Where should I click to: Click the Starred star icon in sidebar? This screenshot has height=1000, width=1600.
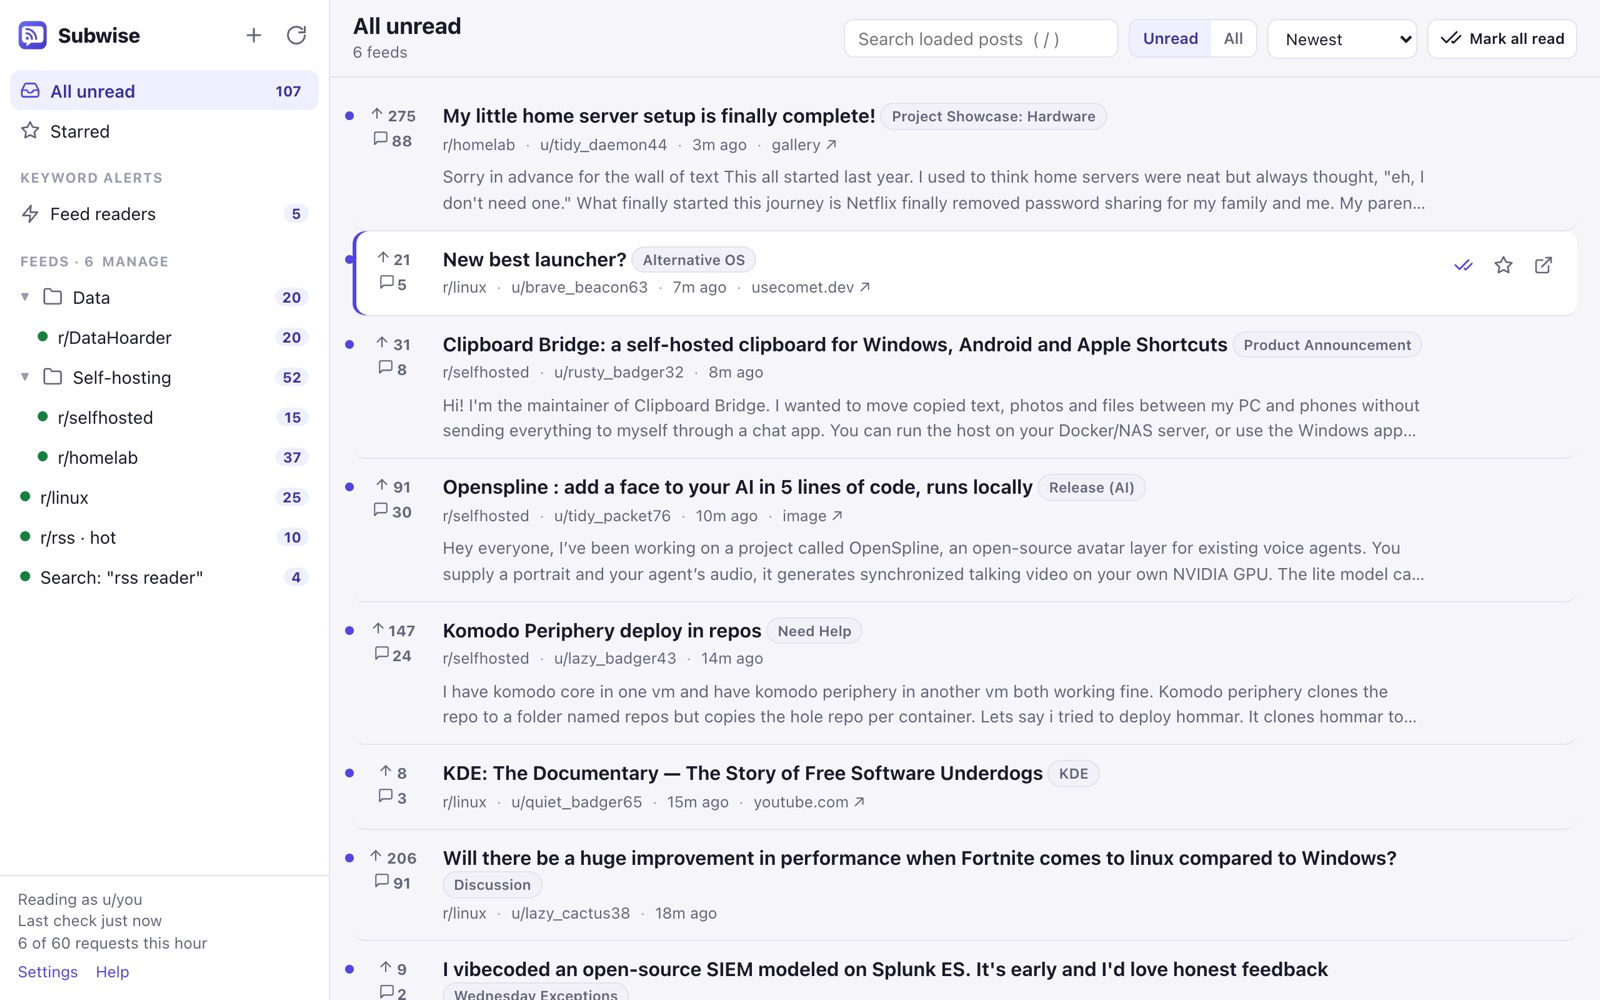(31, 131)
